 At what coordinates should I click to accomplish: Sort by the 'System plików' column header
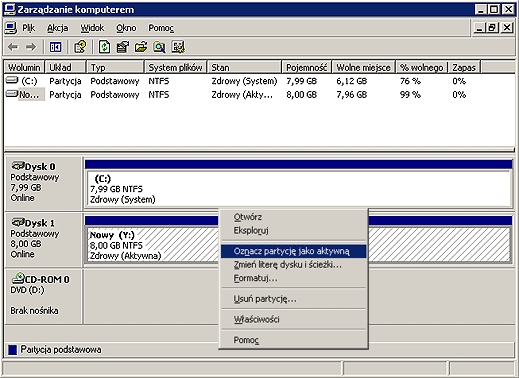pyautogui.click(x=175, y=67)
